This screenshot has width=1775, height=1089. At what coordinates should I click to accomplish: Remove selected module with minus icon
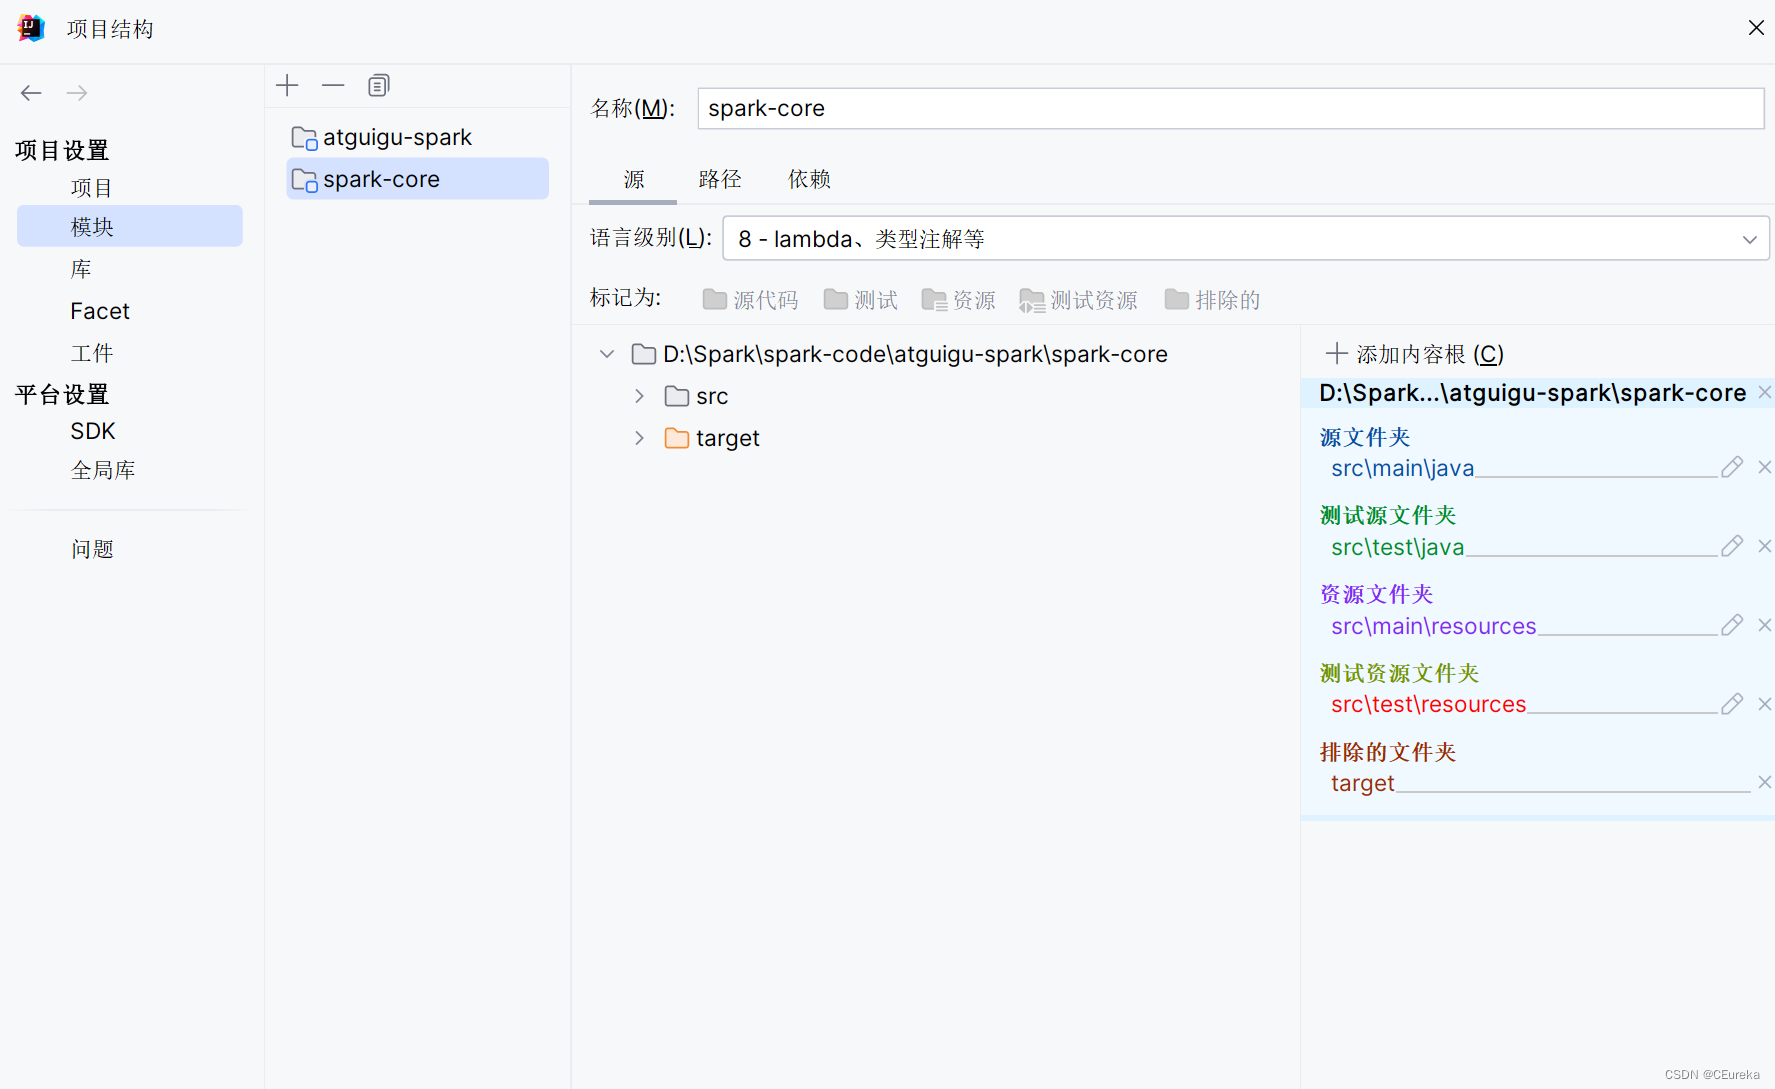pos(333,85)
